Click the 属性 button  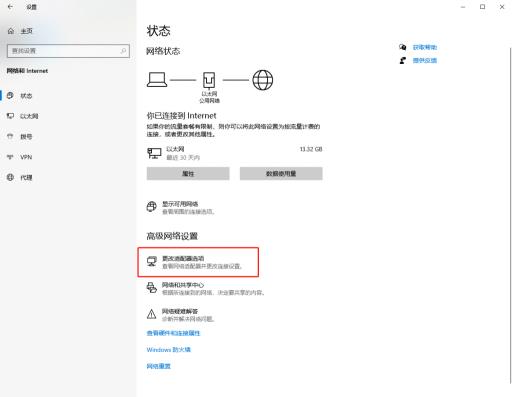coord(188,173)
